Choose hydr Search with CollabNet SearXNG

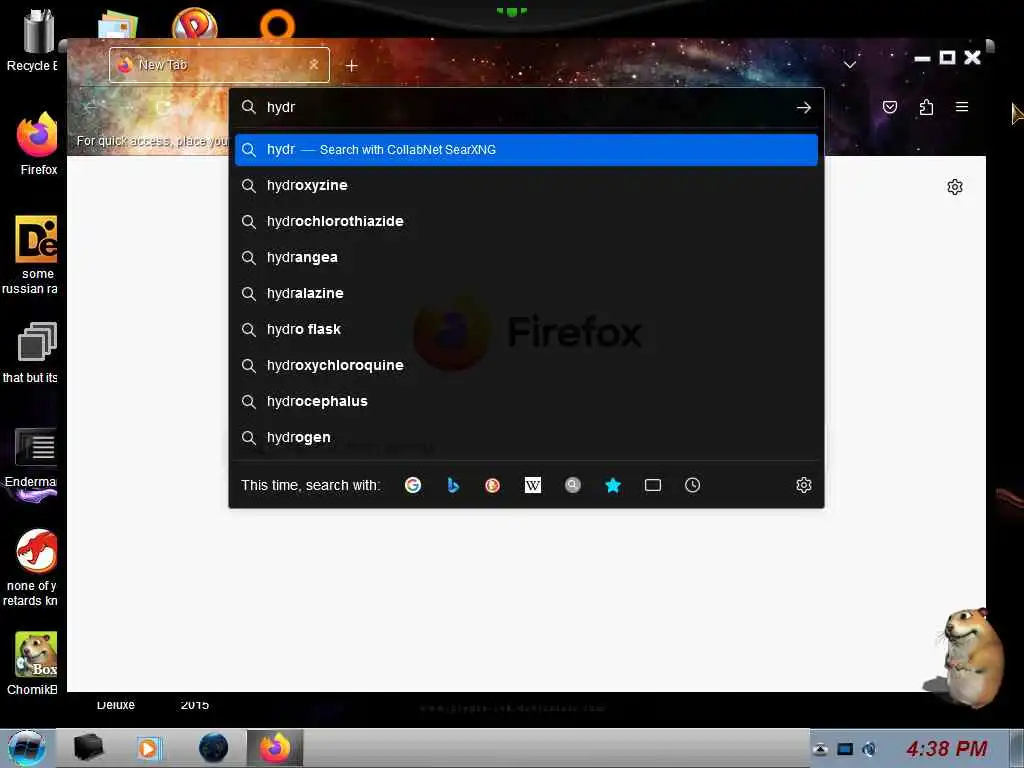click(x=526, y=150)
